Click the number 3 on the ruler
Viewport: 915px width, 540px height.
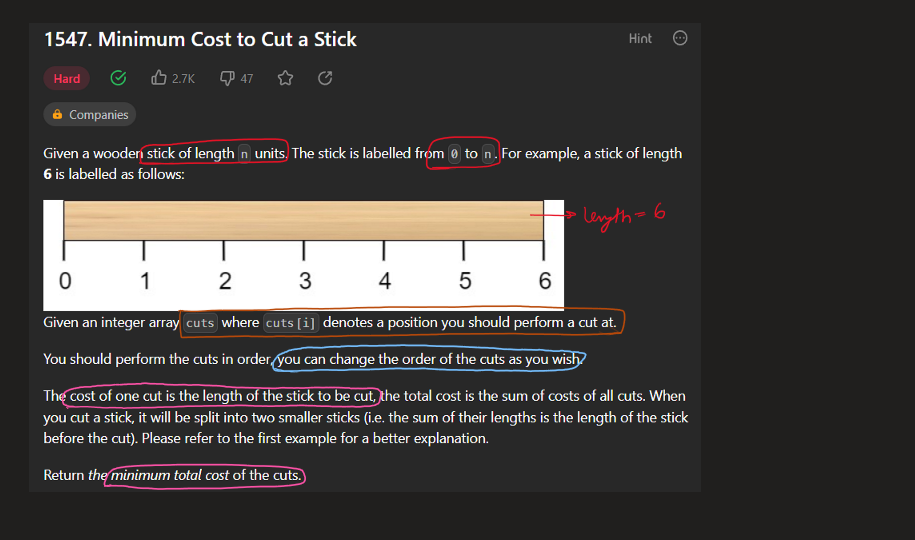(x=305, y=281)
